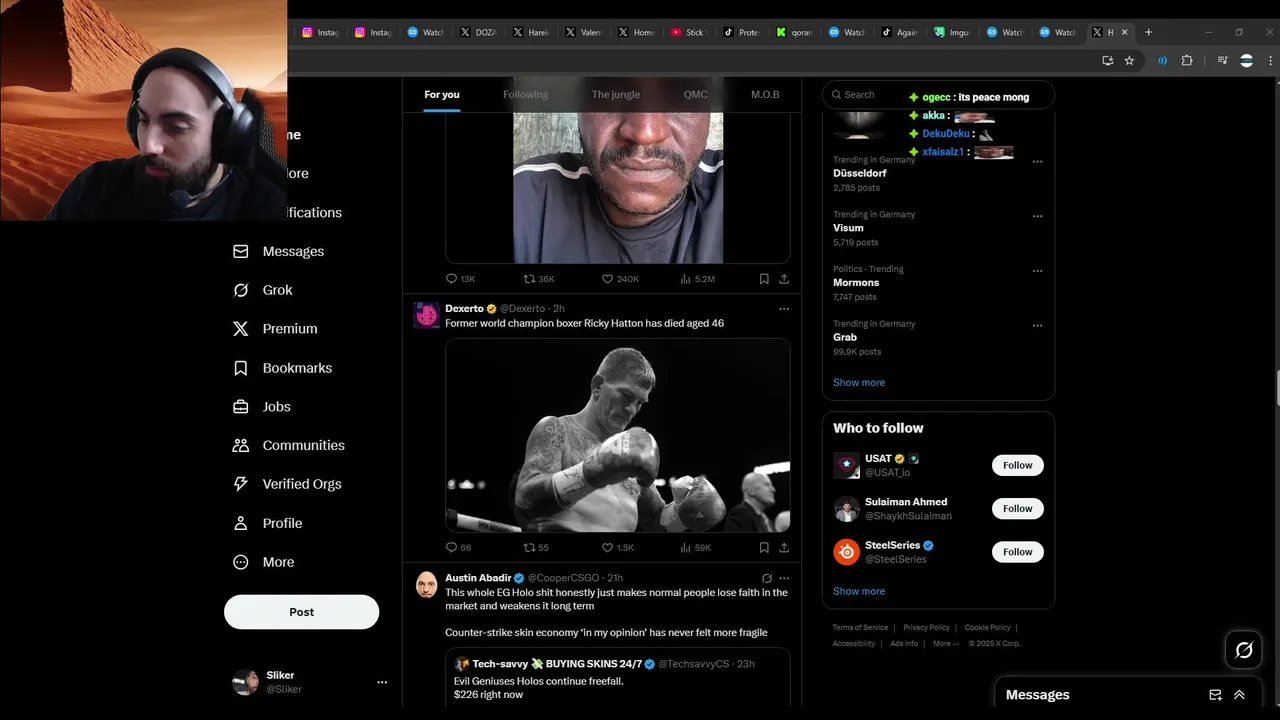Viewport: 1280px width, 720px height.
Task: Open options for Visum trend
Action: point(1037,216)
